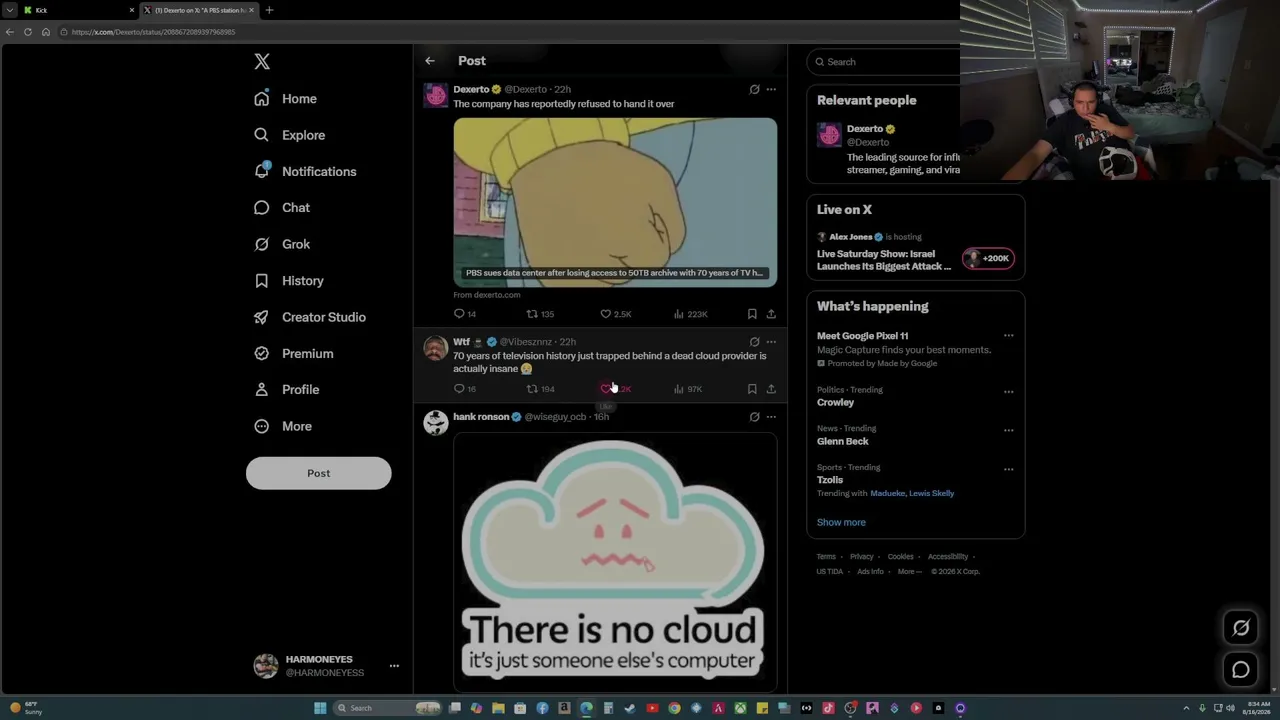Open Google Chrome from the taskbar
The height and width of the screenshot is (720, 1280).
(x=674, y=708)
